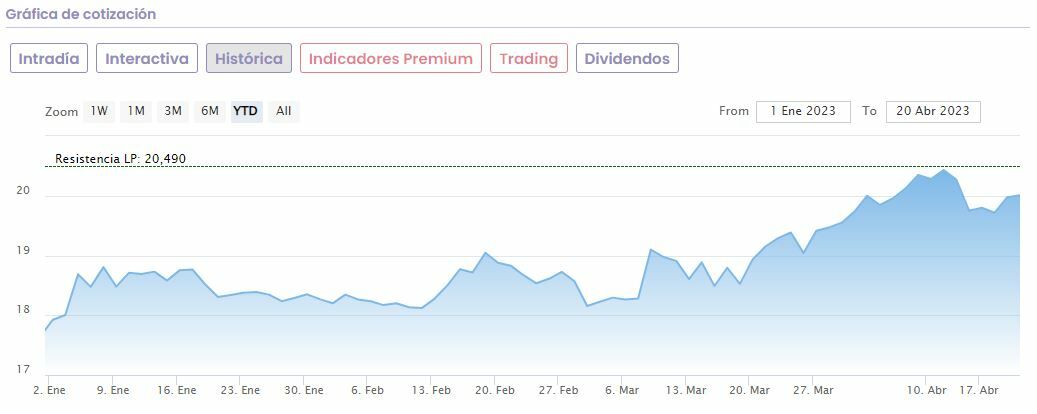
Task: Click the 13. Mar x-axis date label
Action: (686, 390)
